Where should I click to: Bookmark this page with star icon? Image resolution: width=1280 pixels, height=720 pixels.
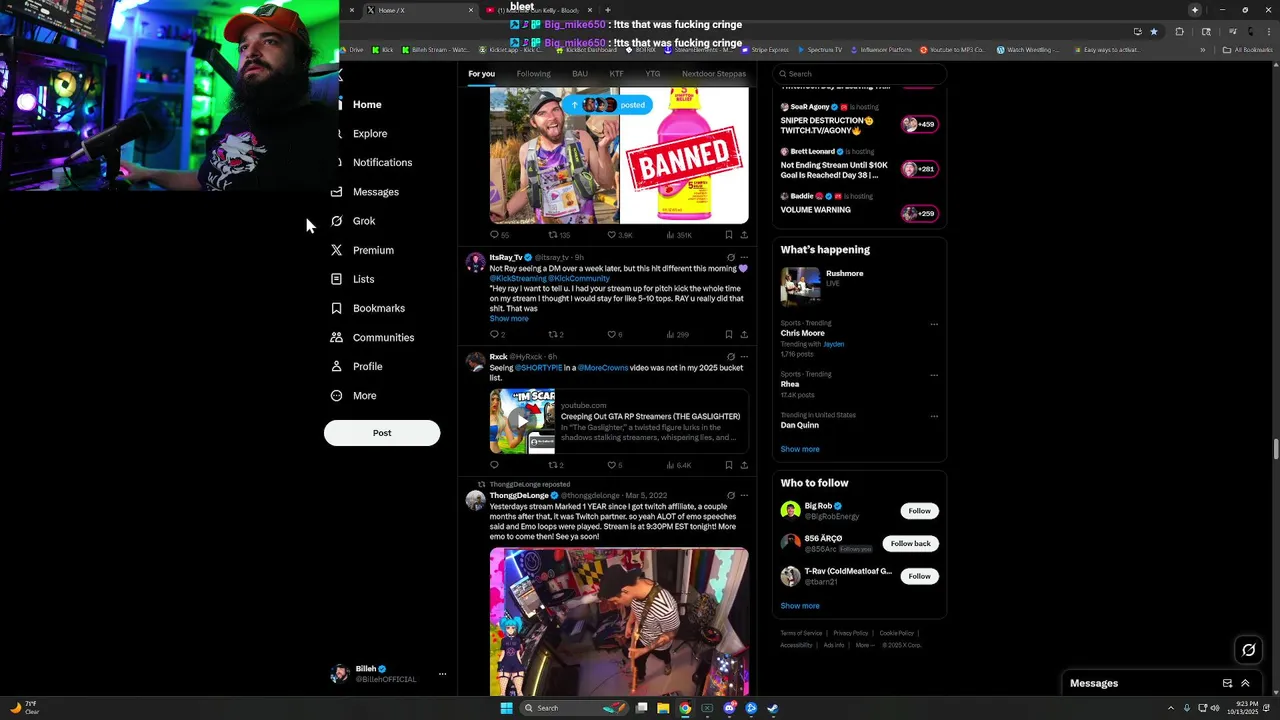tap(1153, 31)
